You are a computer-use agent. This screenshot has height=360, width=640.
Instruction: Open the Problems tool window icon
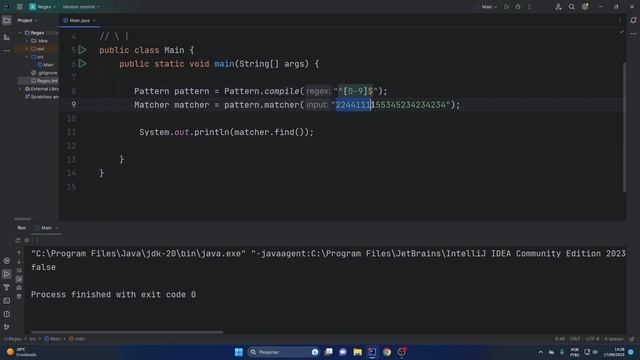[x=7, y=314]
